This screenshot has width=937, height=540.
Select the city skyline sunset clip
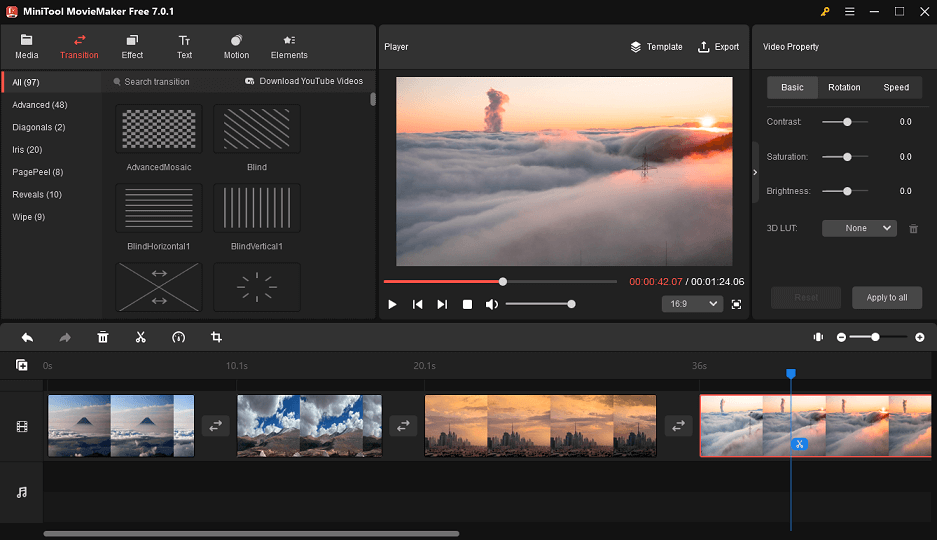pos(540,426)
